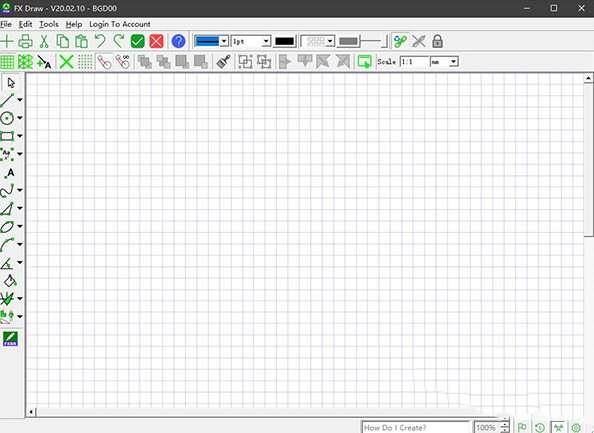The image size is (594, 433).
Task: Click the 100% zoom stepper
Action: click(505, 427)
